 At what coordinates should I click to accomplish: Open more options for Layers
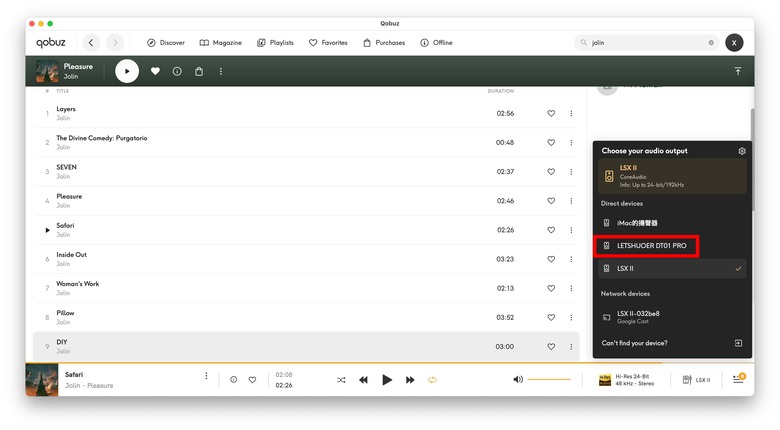pos(571,113)
